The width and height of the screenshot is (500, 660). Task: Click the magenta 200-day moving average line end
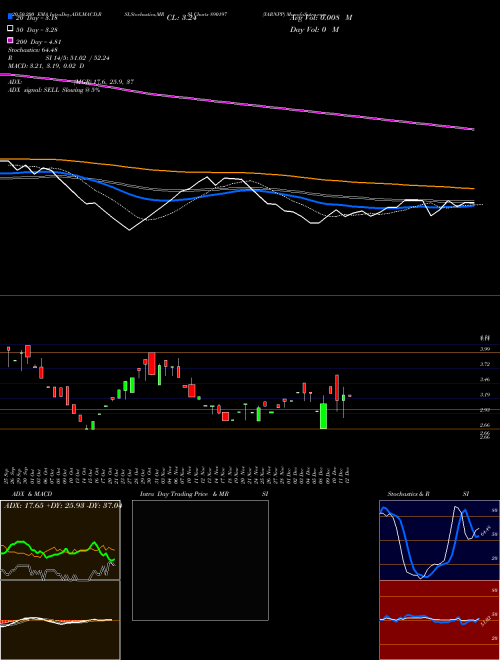click(473, 129)
